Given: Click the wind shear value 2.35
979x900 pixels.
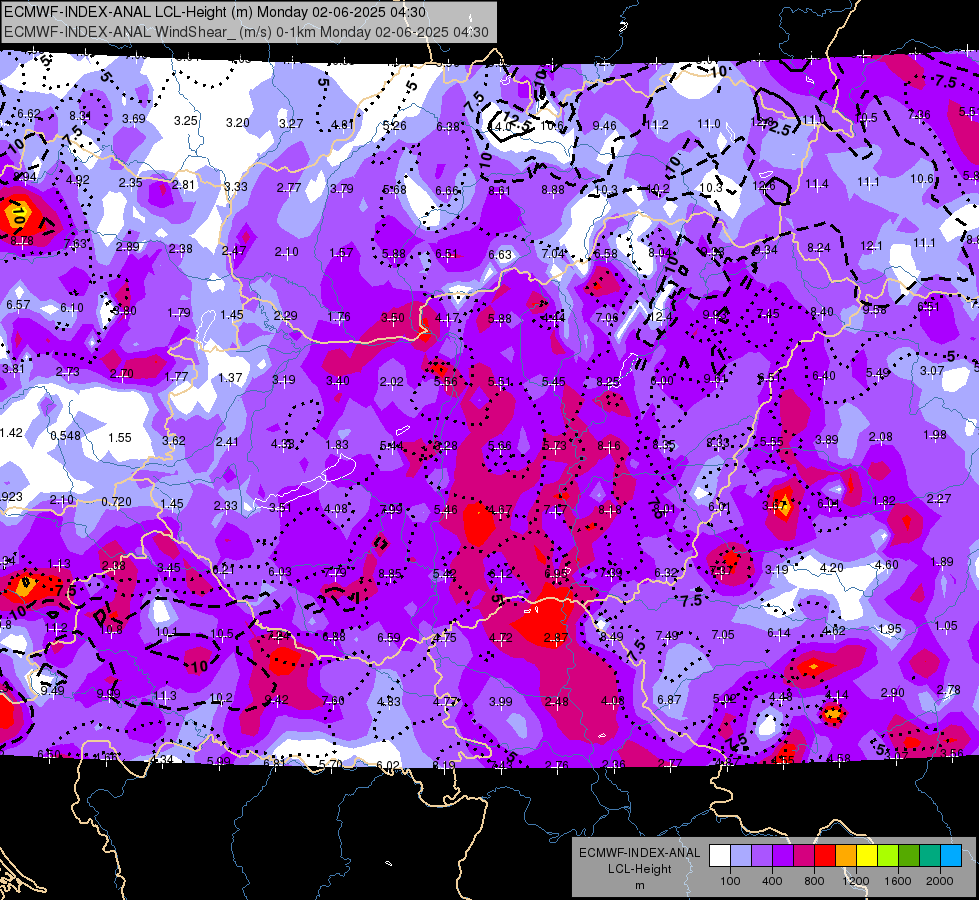Looking at the screenshot, I should (x=130, y=182).
